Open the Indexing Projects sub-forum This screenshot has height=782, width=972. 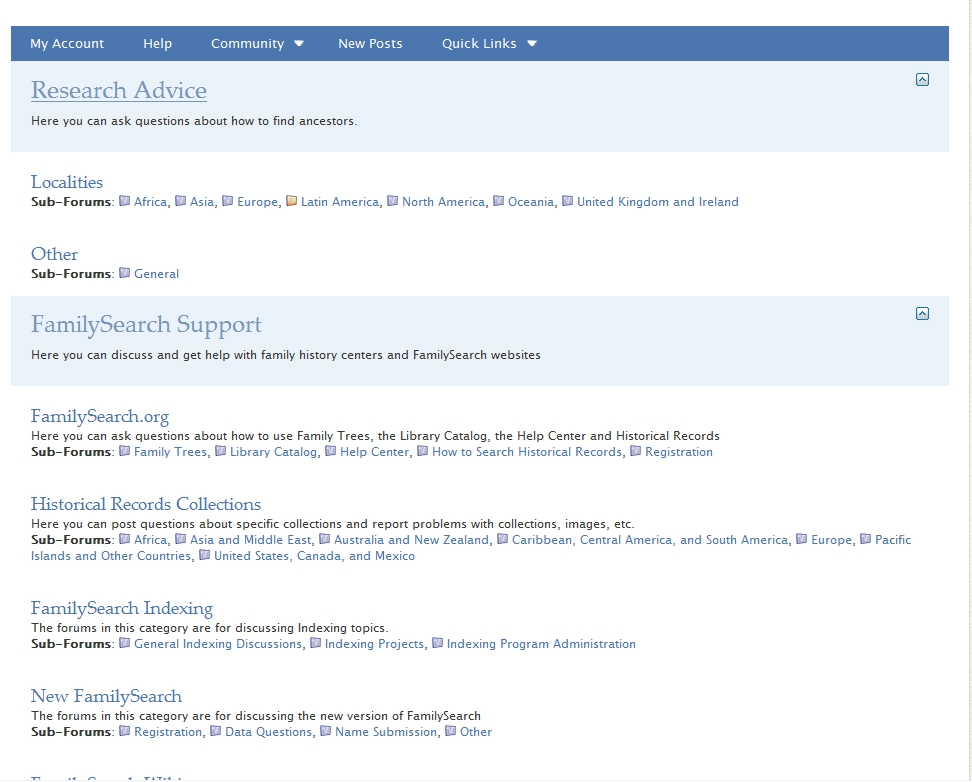click(x=374, y=644)
